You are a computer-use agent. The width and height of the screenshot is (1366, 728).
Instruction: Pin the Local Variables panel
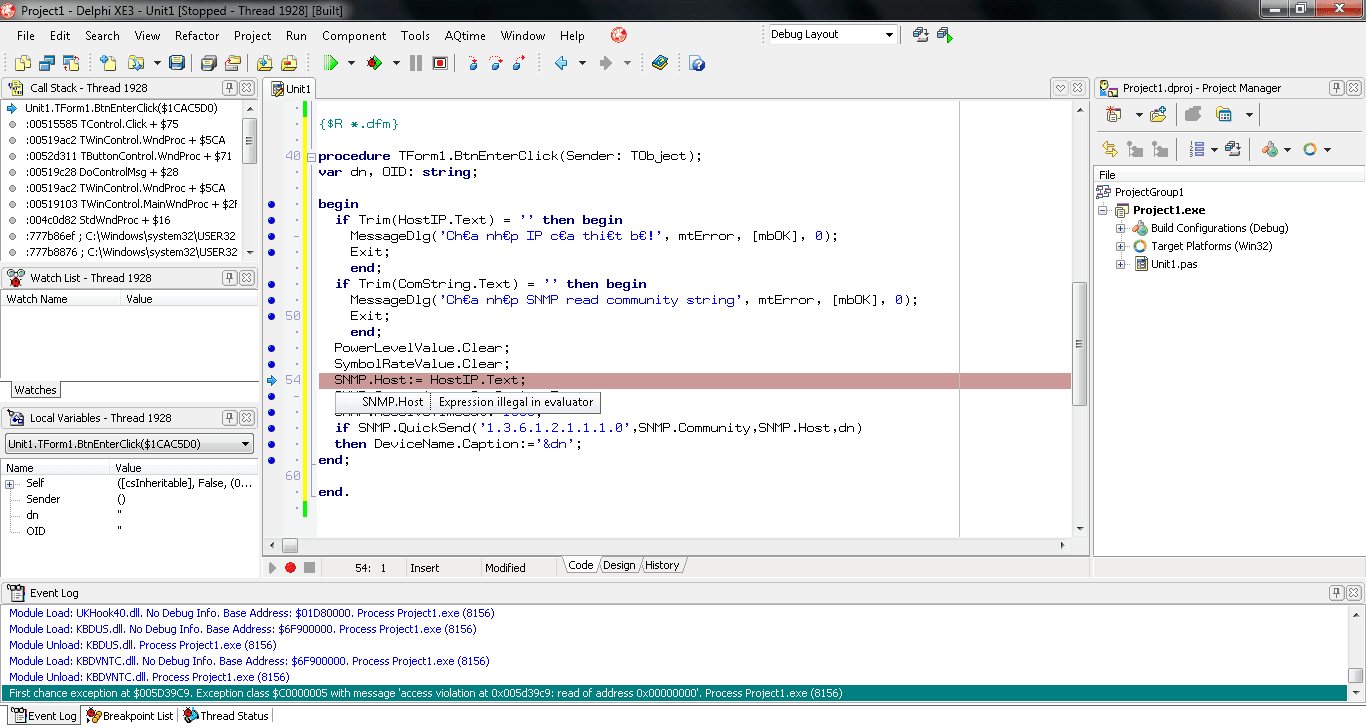click(229, 418)
